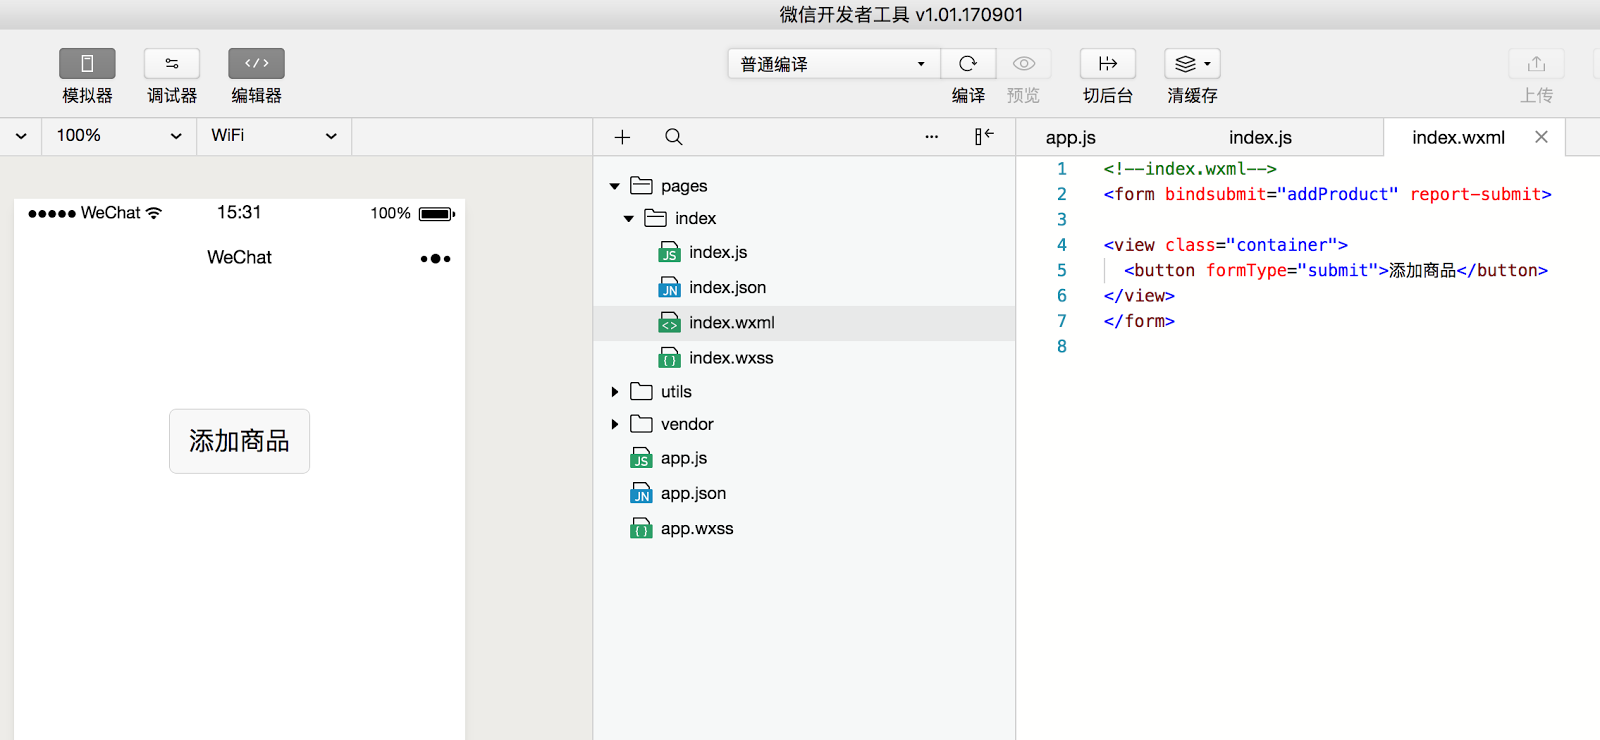The height and width of the screenshot is (740, 1600).
Task: Click the compile refresh icon
Action: coord(968,64)
